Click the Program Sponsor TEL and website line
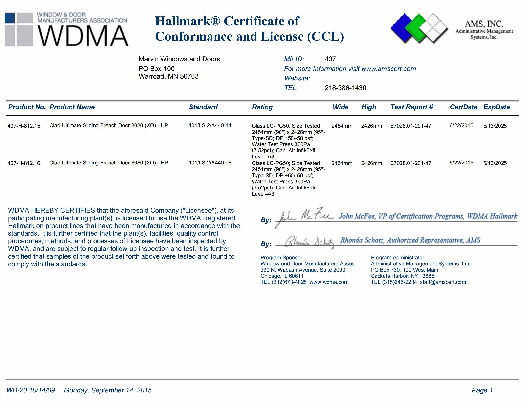 click(304, 282)
